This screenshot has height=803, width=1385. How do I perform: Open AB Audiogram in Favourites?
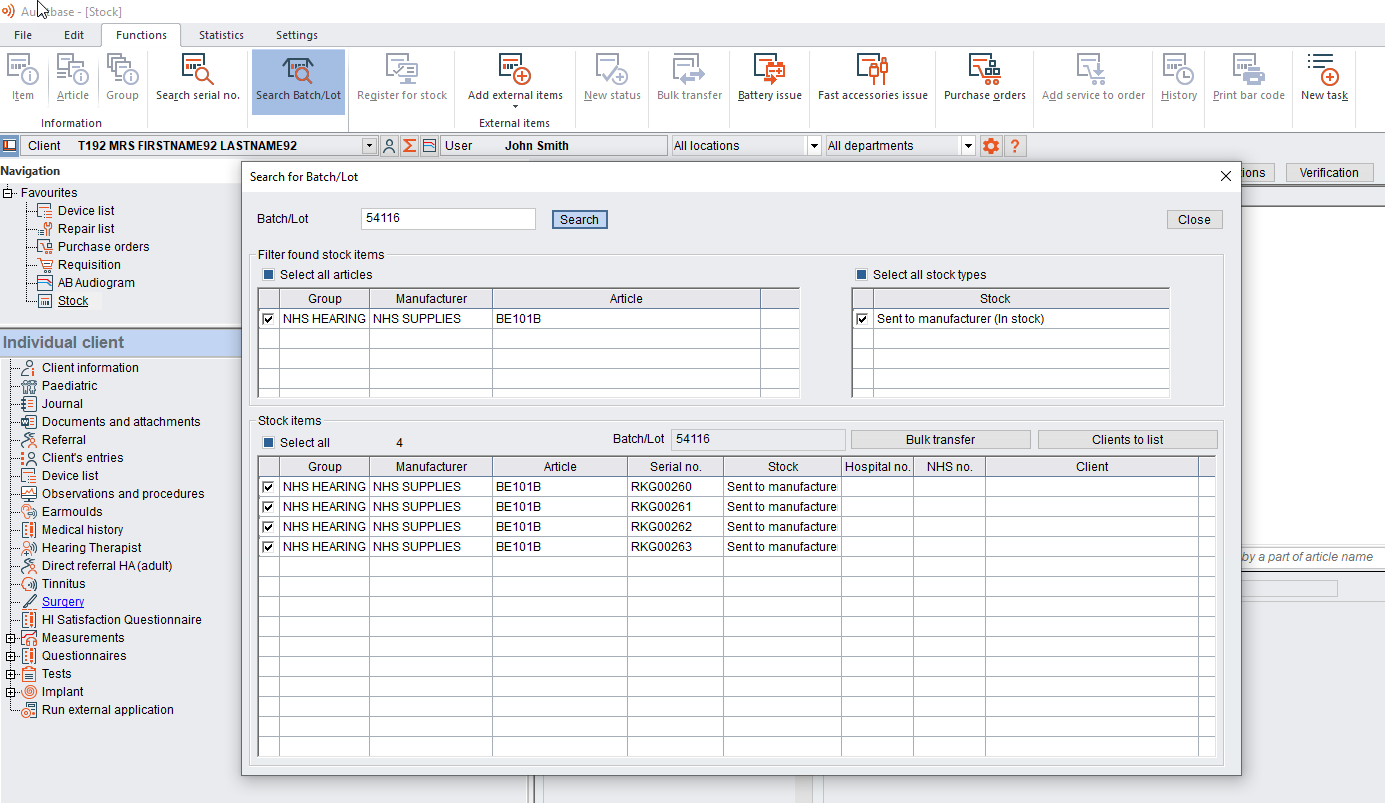coord(96,283)
